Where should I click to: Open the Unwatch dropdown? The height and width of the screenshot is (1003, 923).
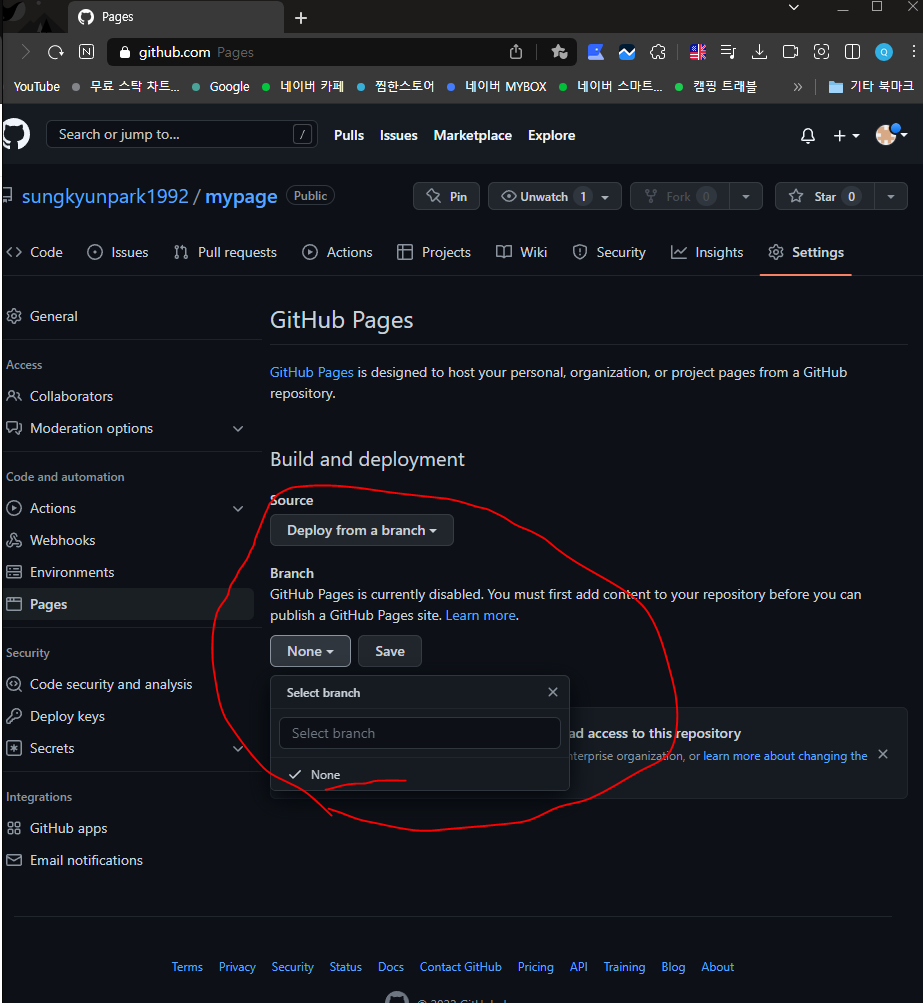pos(555,196)
